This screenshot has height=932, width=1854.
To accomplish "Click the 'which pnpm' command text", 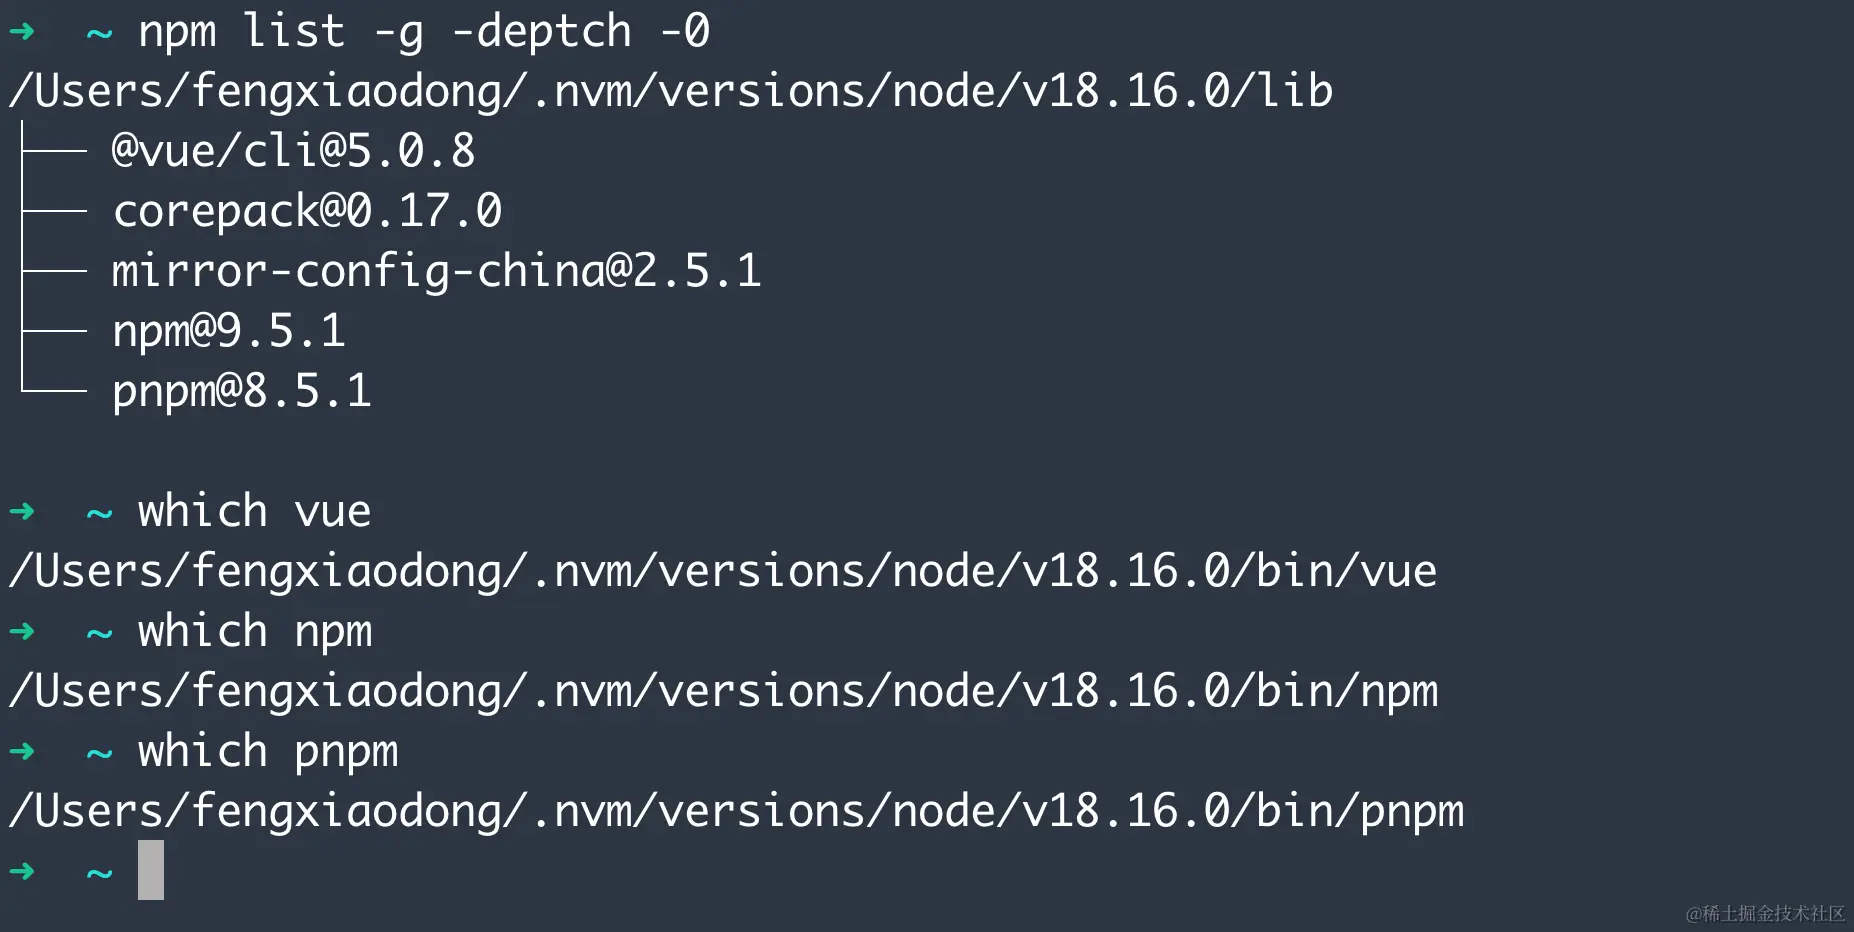I will coord(268,752).
